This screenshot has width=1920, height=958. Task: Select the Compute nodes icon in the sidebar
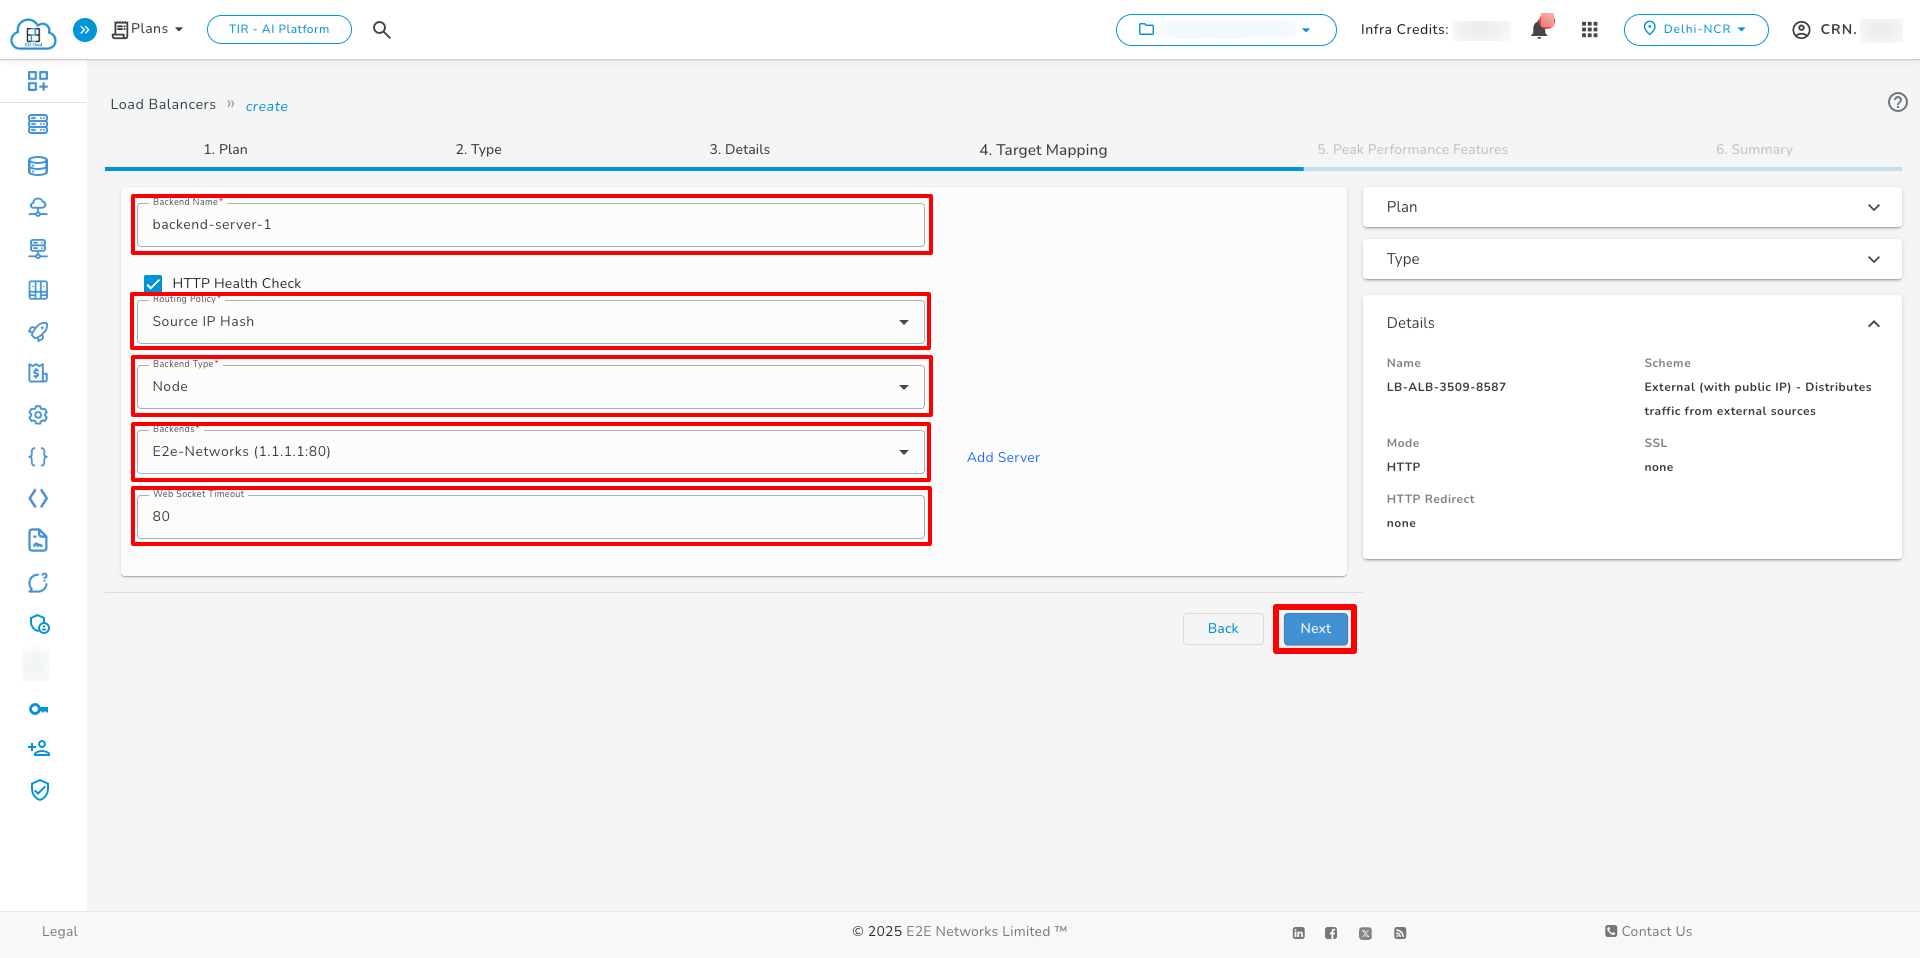click(38, 124)
